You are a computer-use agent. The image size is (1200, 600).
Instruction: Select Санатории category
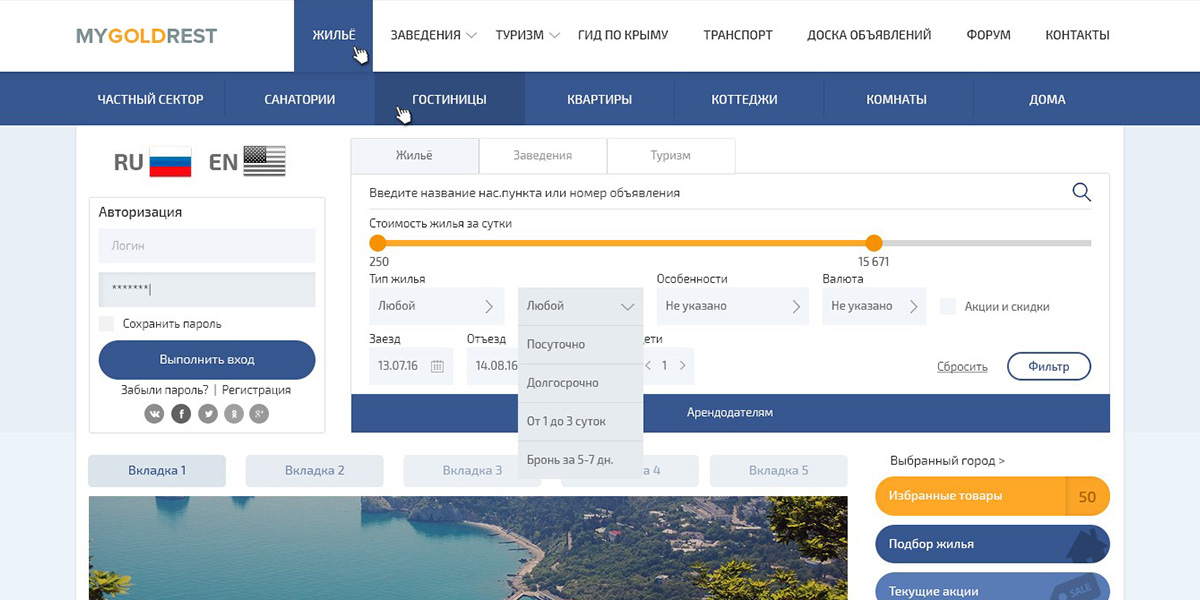click(300, 99)
